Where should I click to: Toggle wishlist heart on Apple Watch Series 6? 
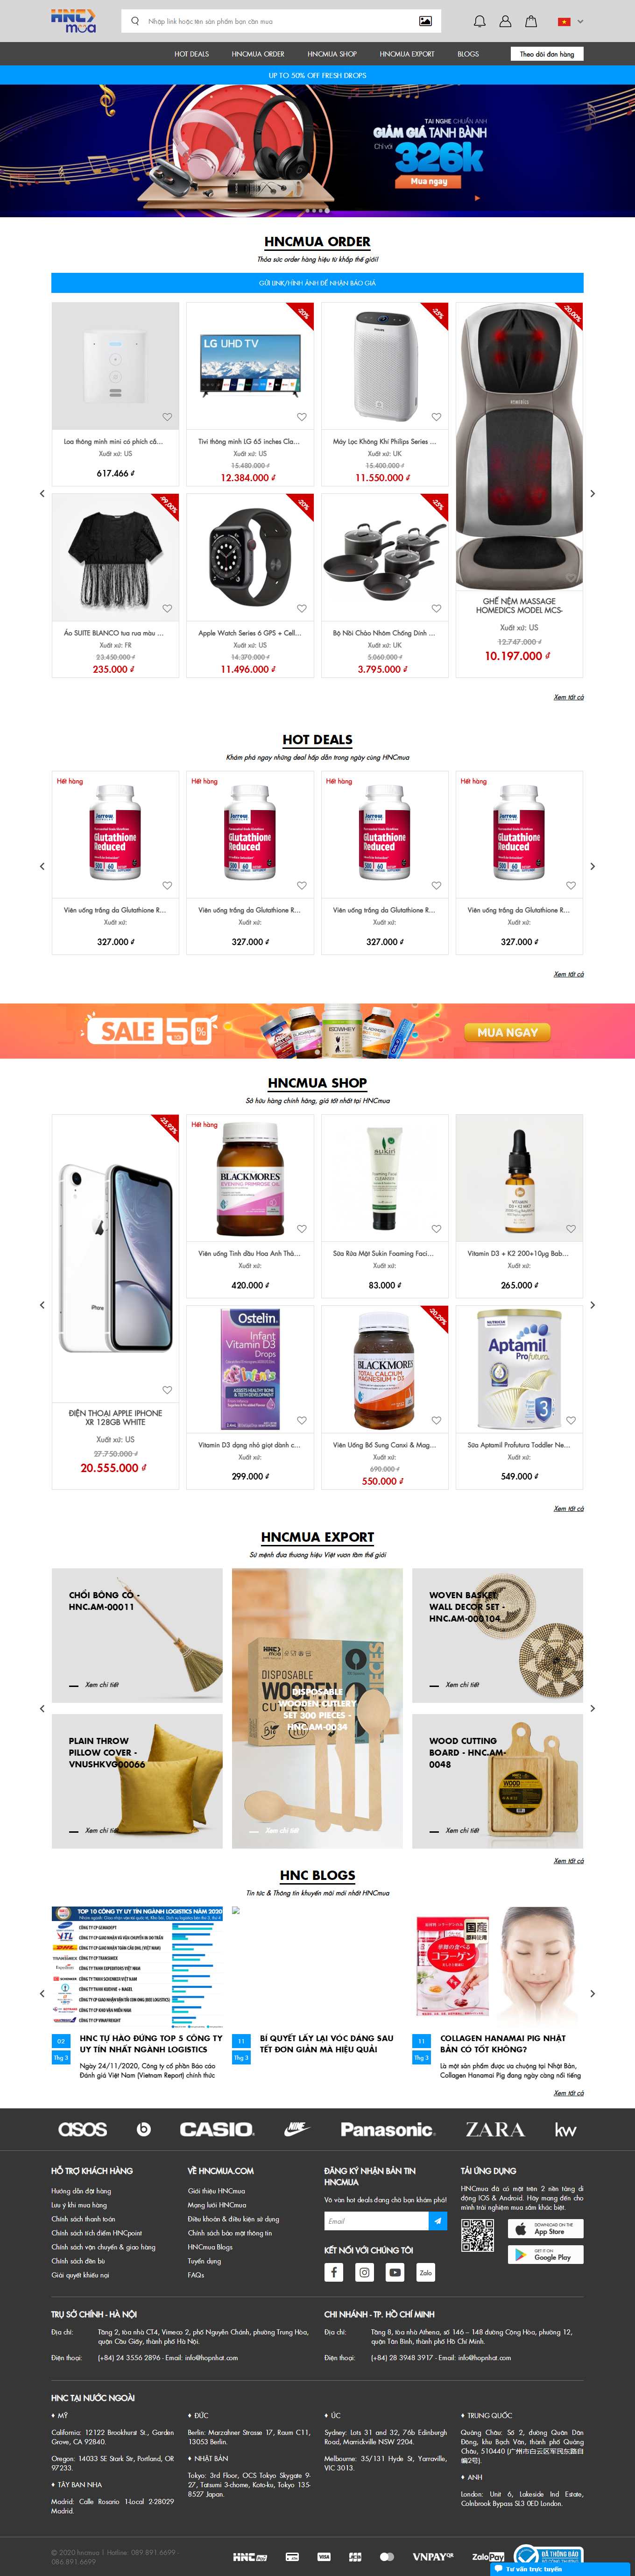(302, 608)
